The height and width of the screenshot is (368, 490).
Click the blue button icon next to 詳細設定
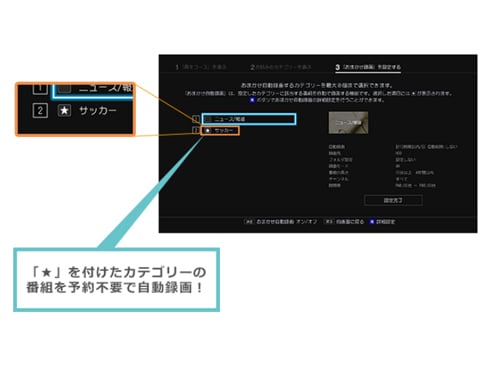point(372,222)
